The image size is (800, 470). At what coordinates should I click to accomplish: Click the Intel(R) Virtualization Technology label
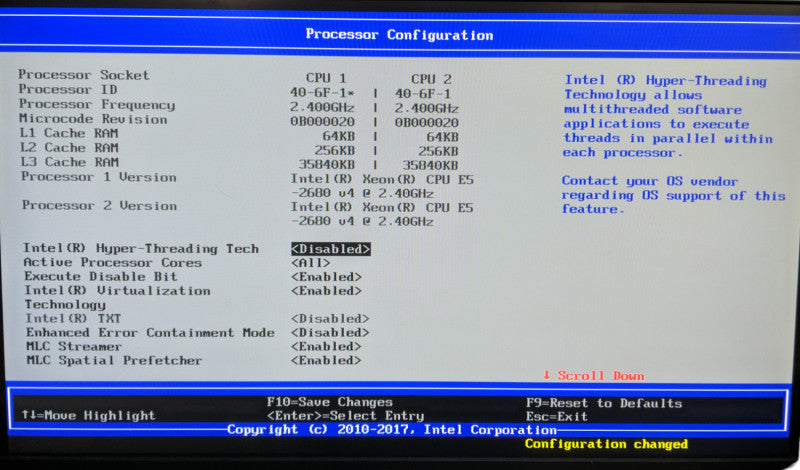point(117,298)
